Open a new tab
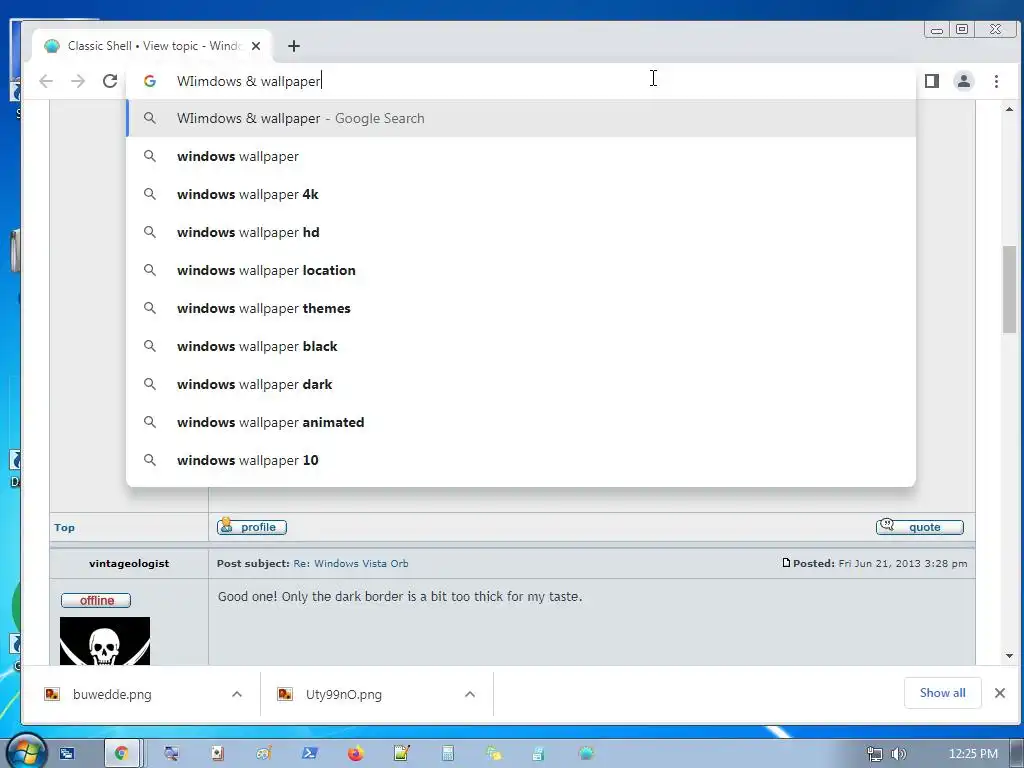The width and height of the screenshot is (1024, 768). point(294,46)
